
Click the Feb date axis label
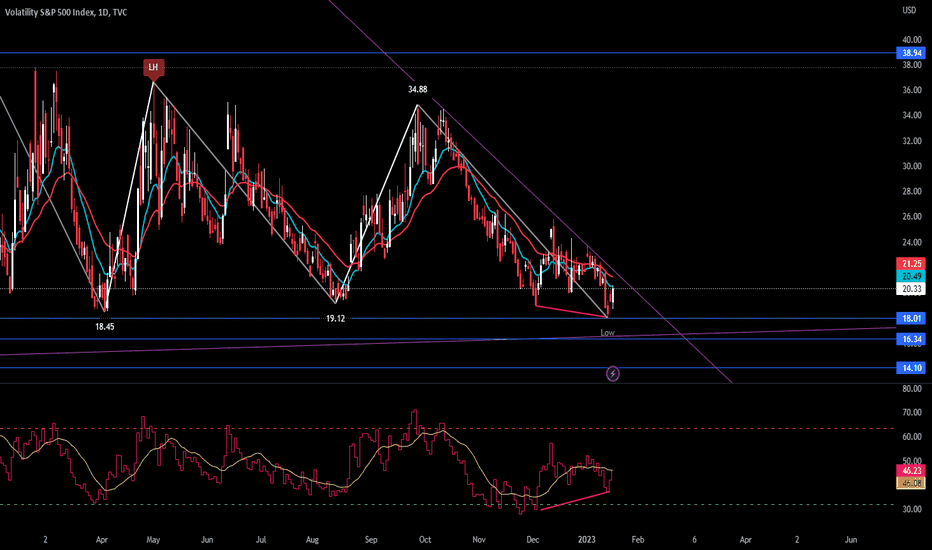click(x=638, y=539)
